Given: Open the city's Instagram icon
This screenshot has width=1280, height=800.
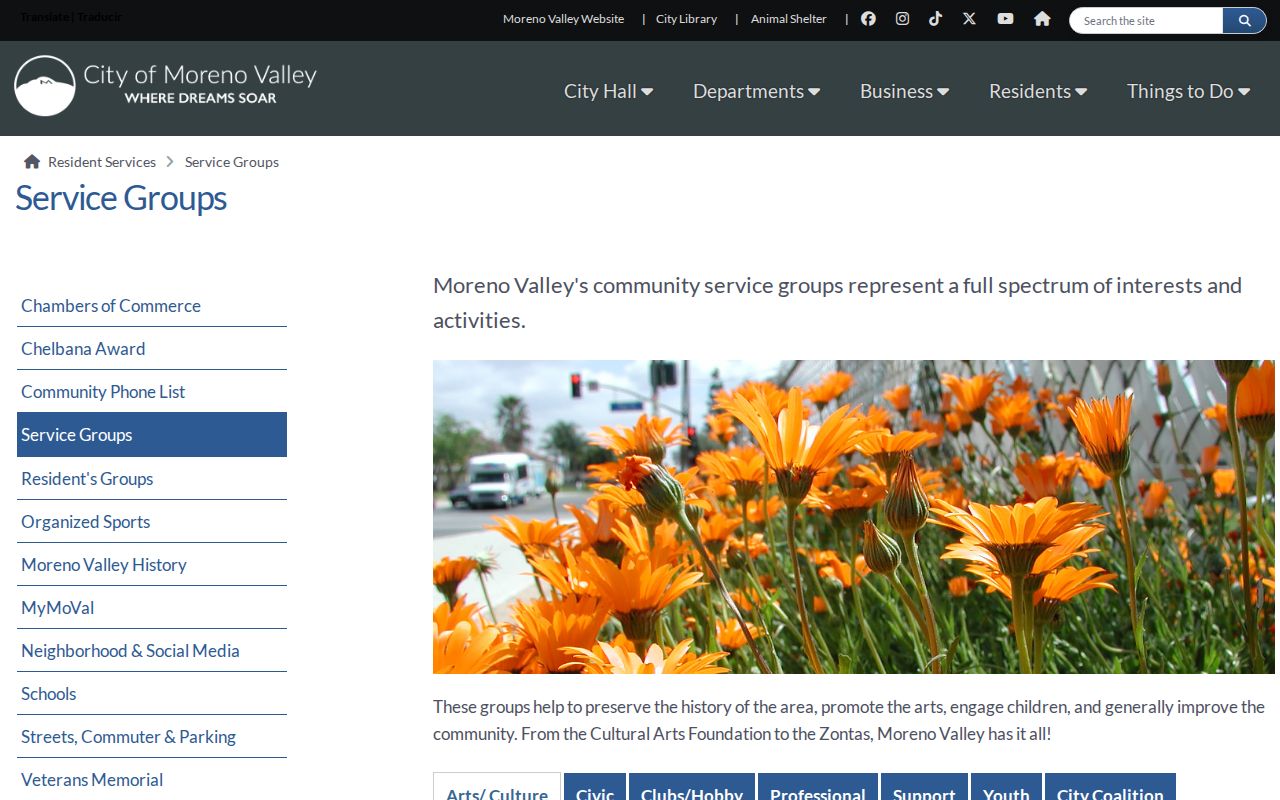Looking at the screenshot, I should (902, 19).
